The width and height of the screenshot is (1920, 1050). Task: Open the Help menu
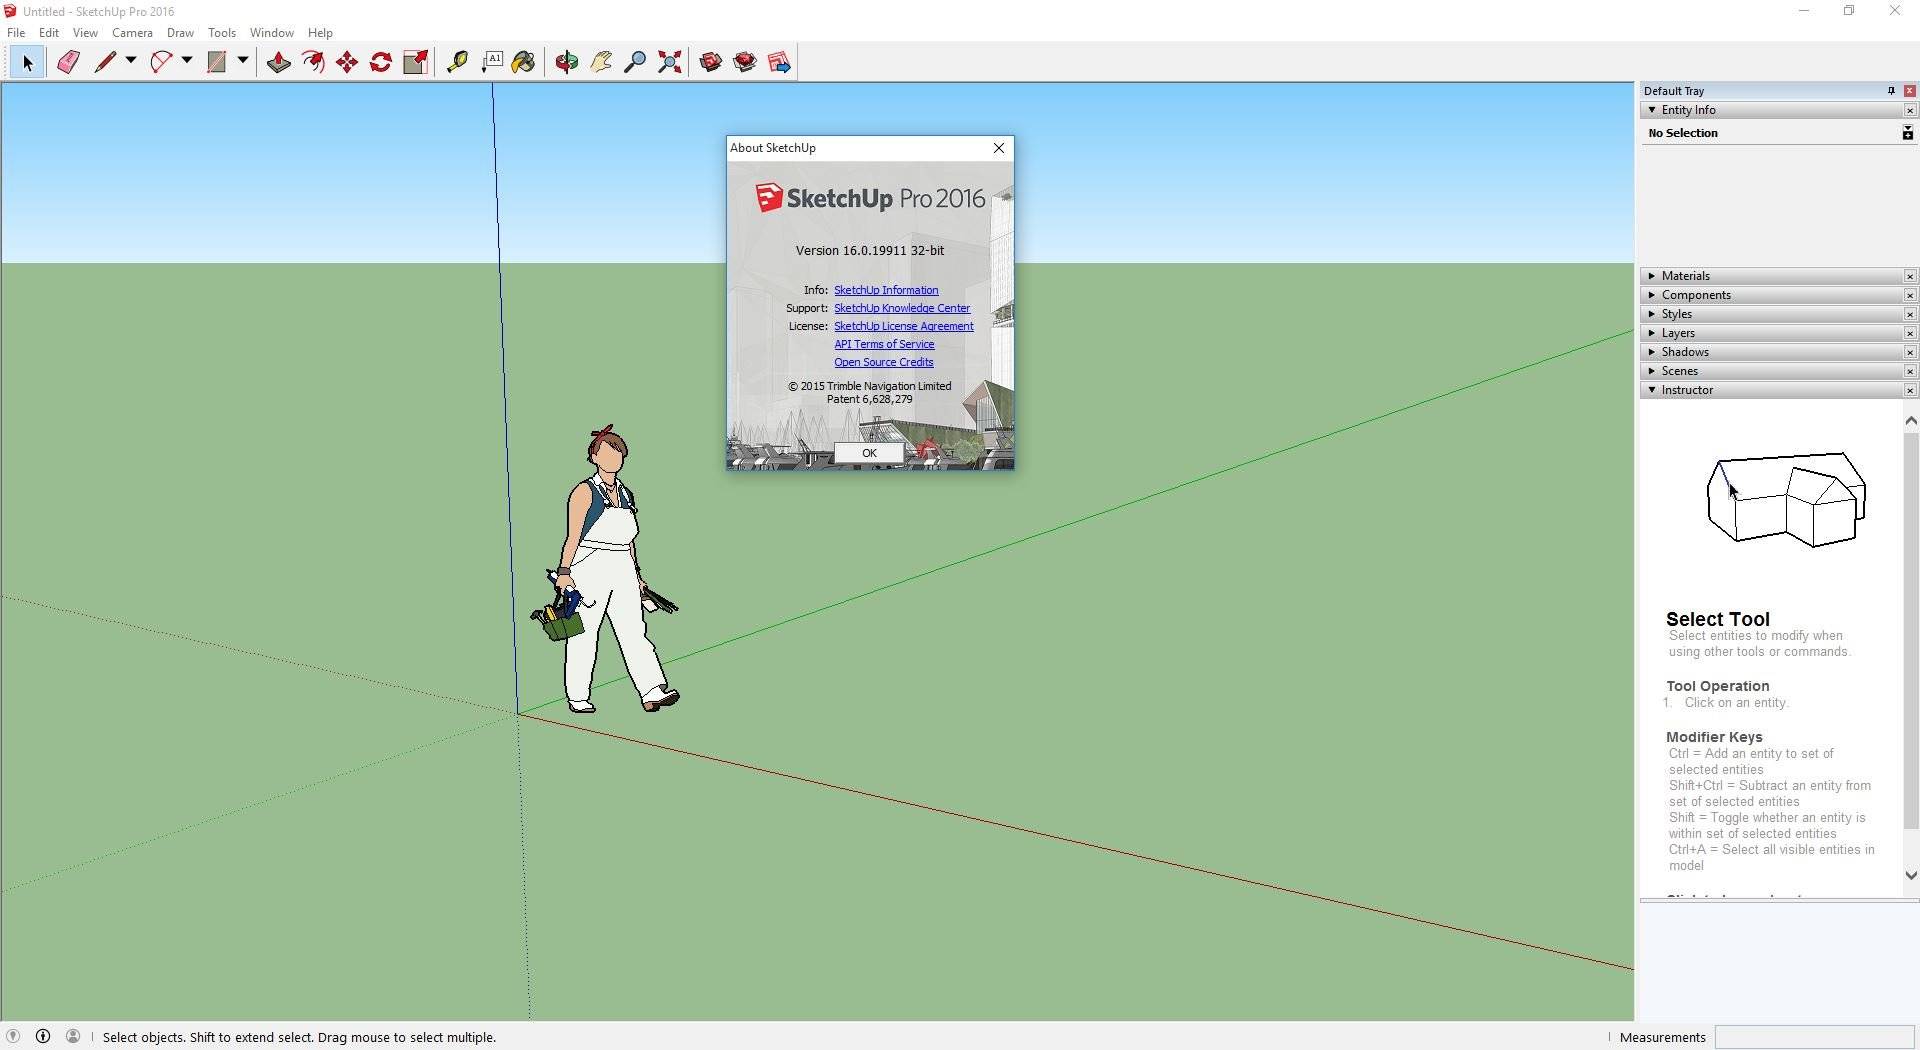(320, 33)
